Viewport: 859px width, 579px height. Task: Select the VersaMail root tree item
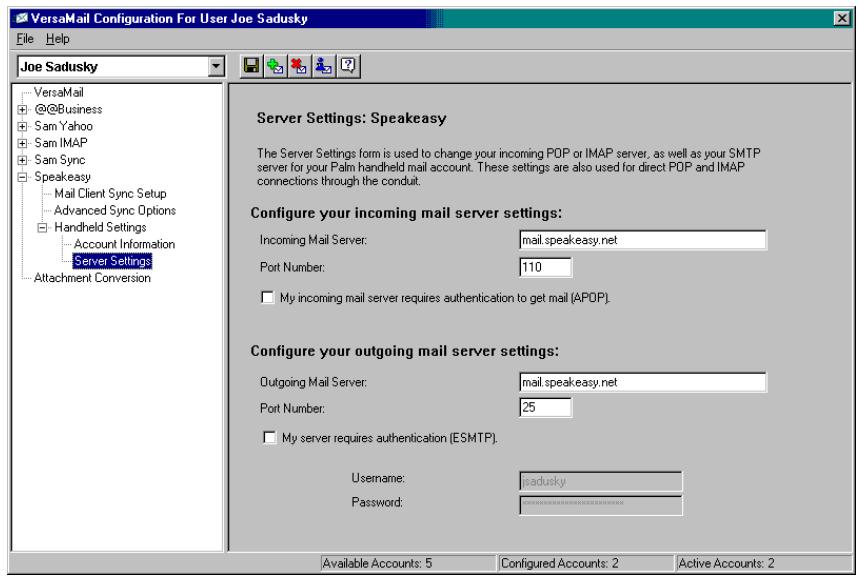pyautogui.click(x=59, y=92)
